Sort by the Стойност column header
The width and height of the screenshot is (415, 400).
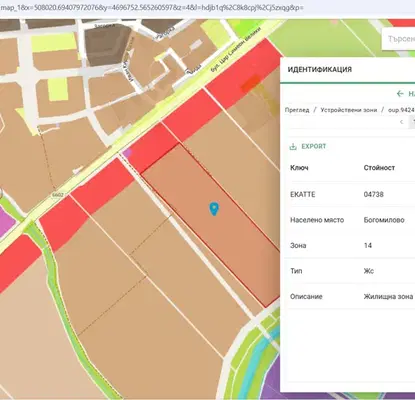(379, 168)
